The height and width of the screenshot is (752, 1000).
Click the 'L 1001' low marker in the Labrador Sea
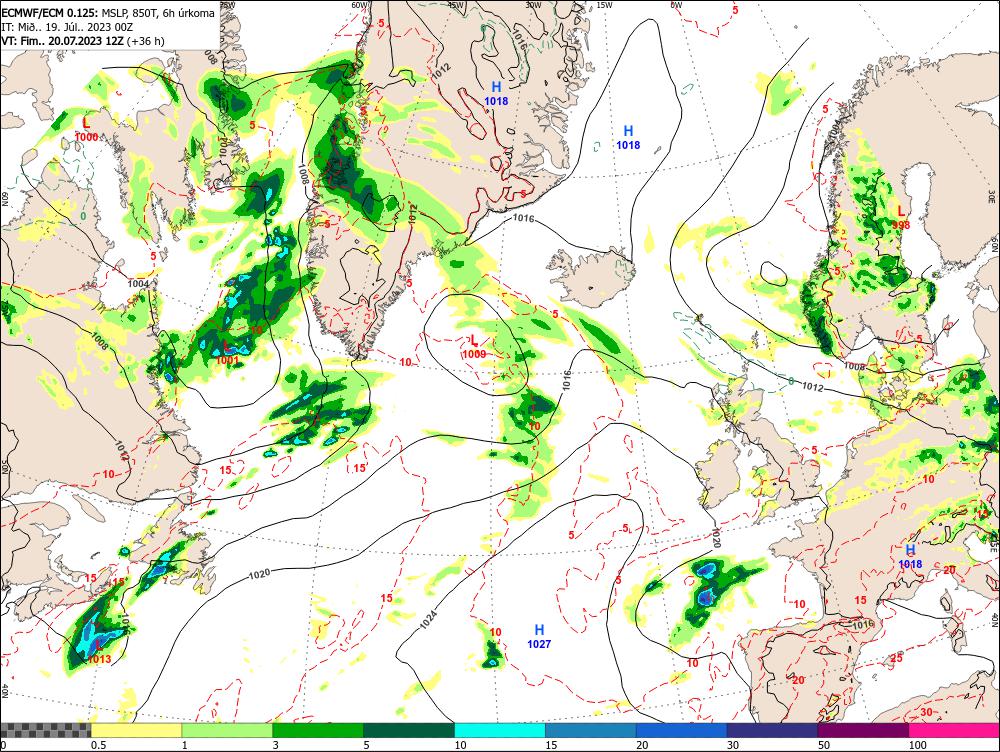227,353
